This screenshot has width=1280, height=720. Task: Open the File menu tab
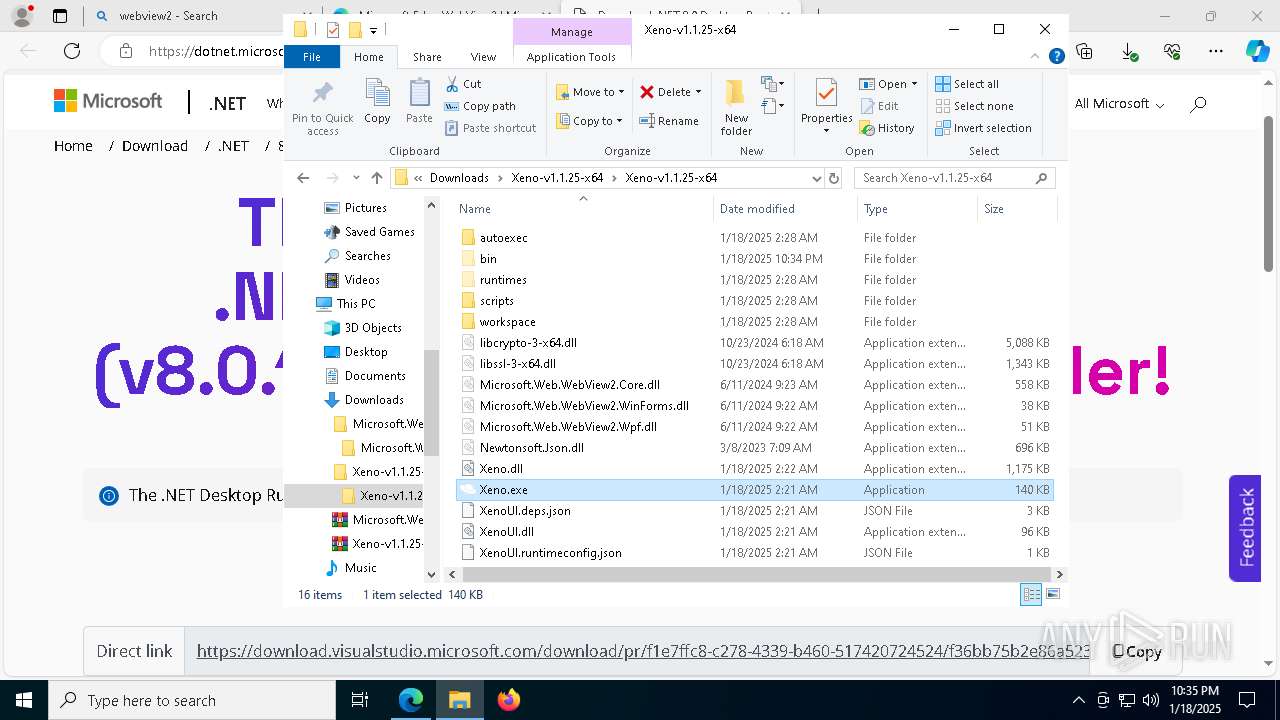coord(312,57)
